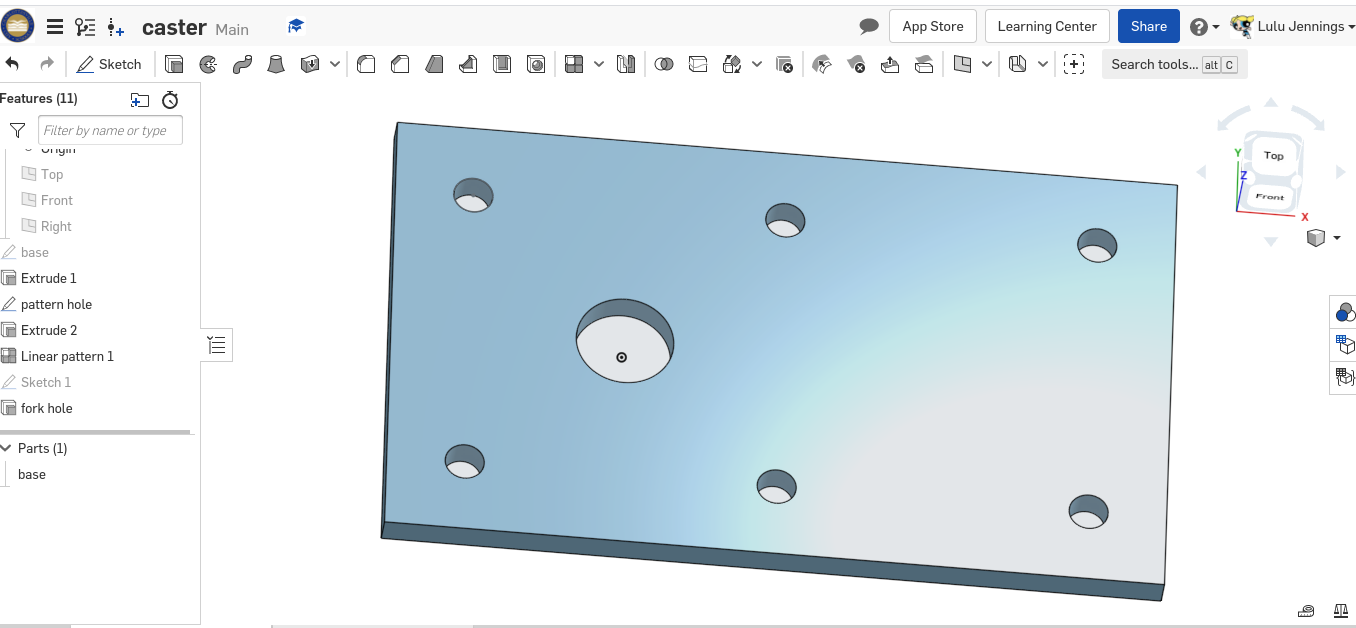Screen dimensions: 1356x628
Task: Expand the Thicken tool dropdown arrow
Action: pyautogui.click(x=335, y=64)
